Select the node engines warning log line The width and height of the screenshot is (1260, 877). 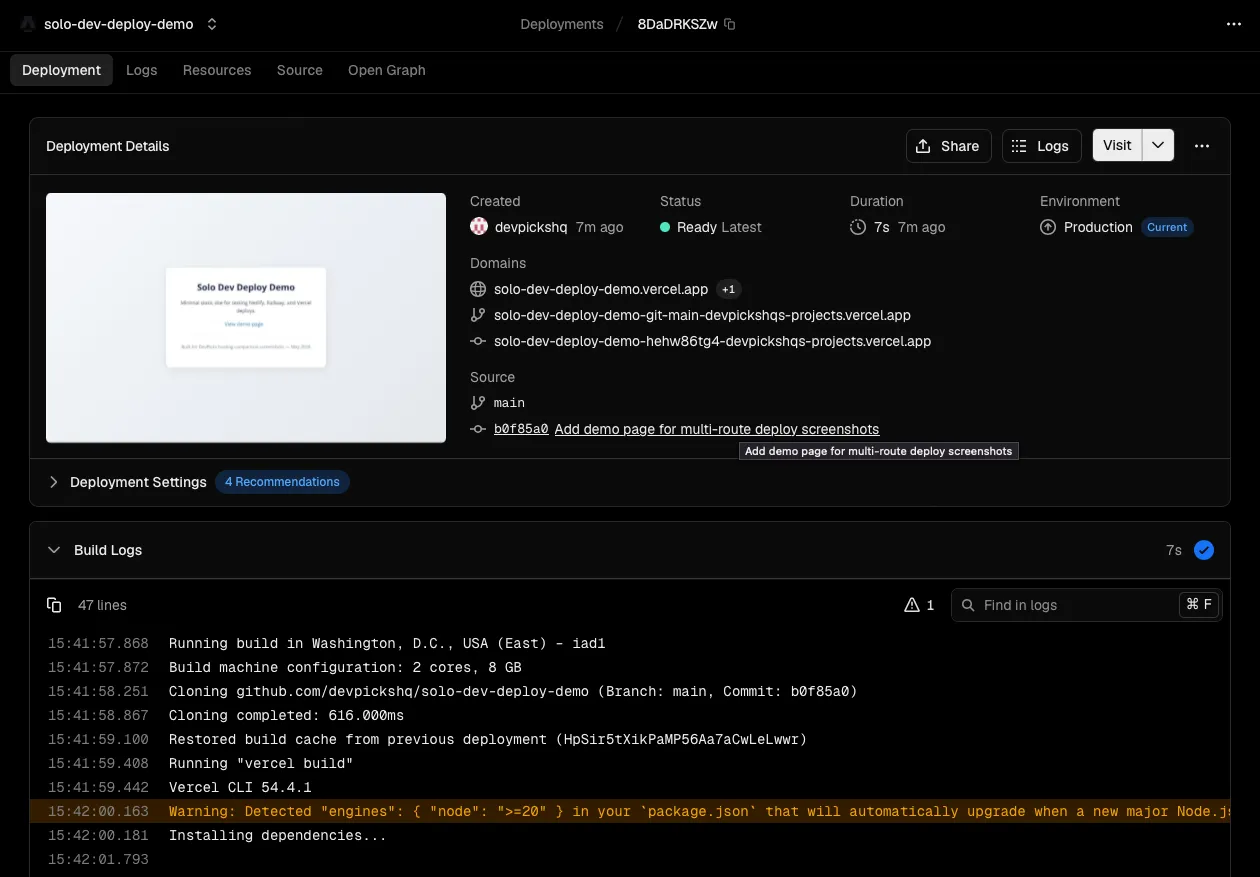[630, 811]
